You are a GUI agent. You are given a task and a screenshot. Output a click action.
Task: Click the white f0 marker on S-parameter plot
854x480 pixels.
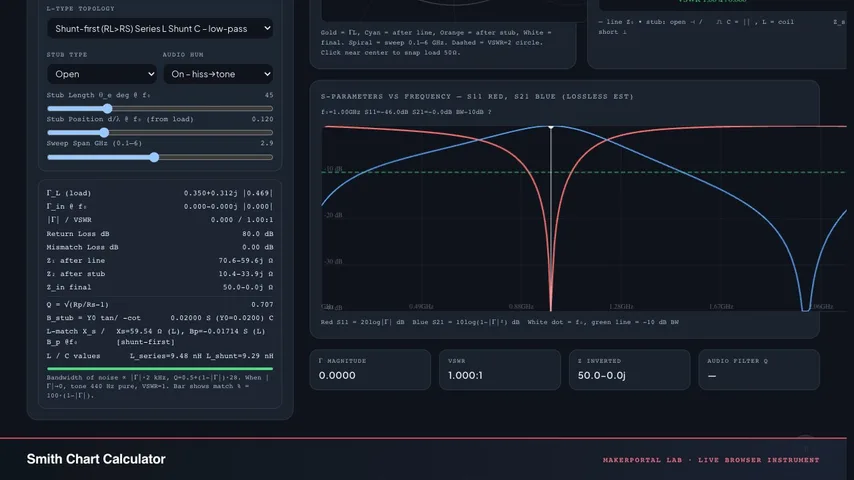tap(551, 127)
